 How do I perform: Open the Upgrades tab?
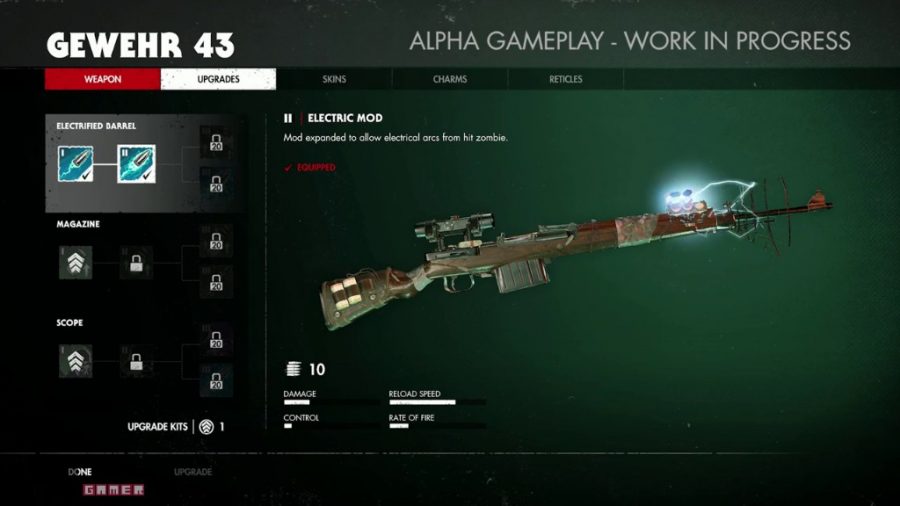click(218, 79)
